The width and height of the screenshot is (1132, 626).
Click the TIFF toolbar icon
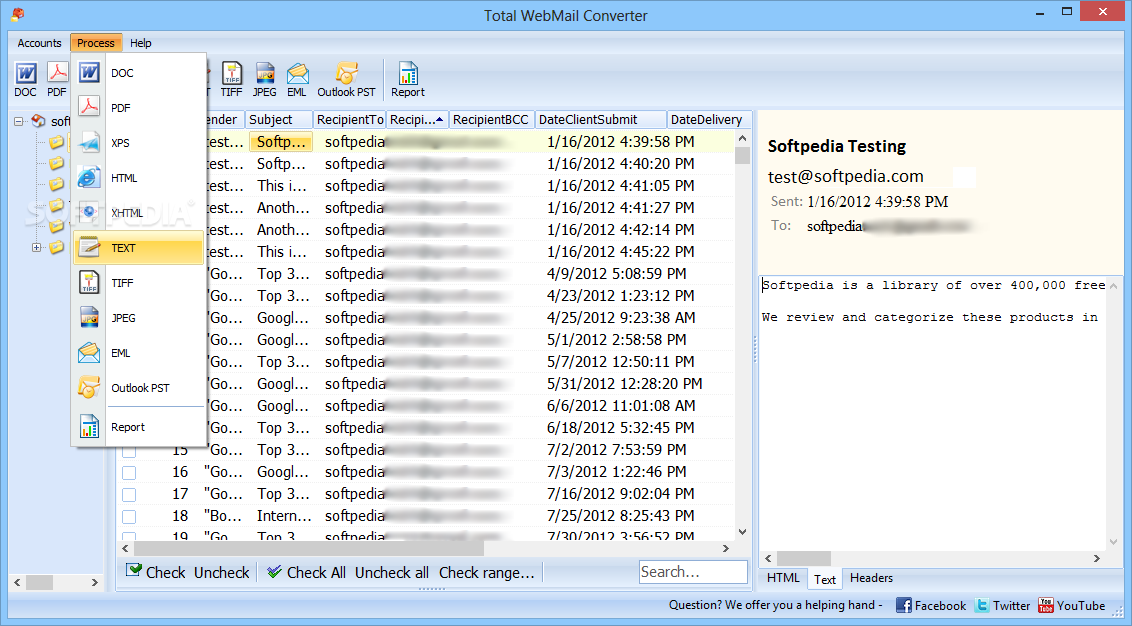pos(231,79)
